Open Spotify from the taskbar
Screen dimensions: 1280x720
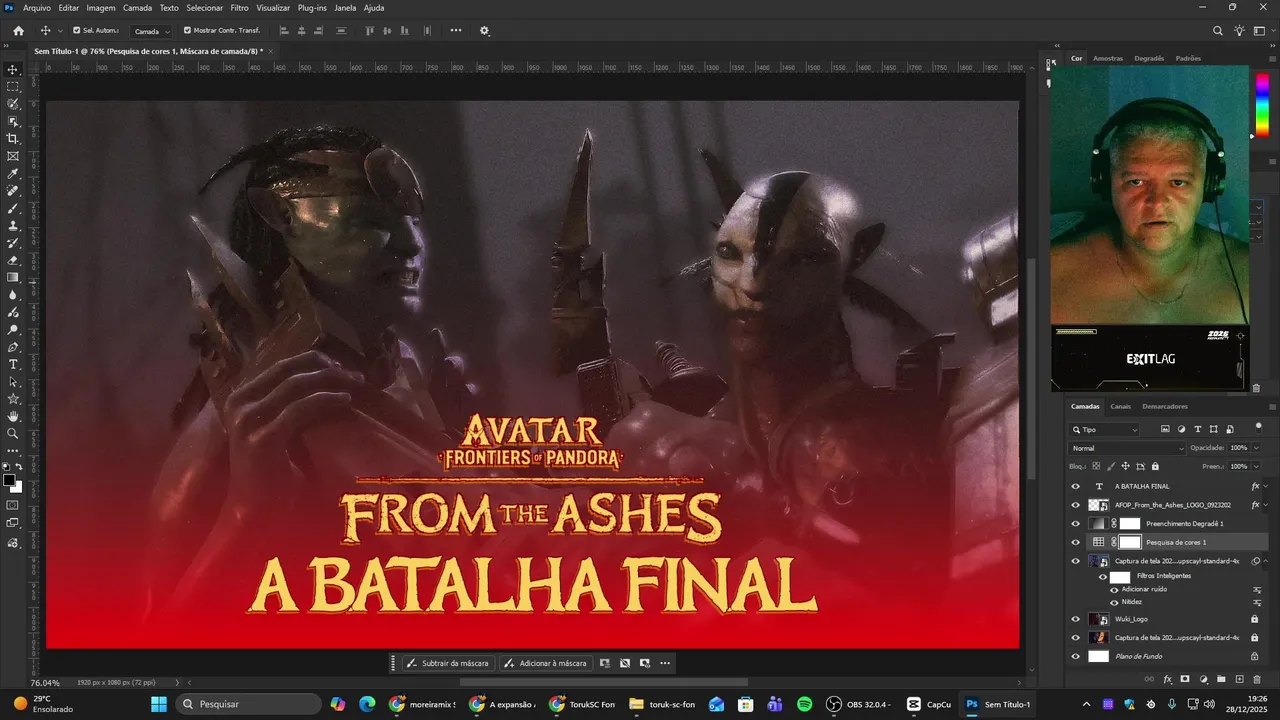805,704
